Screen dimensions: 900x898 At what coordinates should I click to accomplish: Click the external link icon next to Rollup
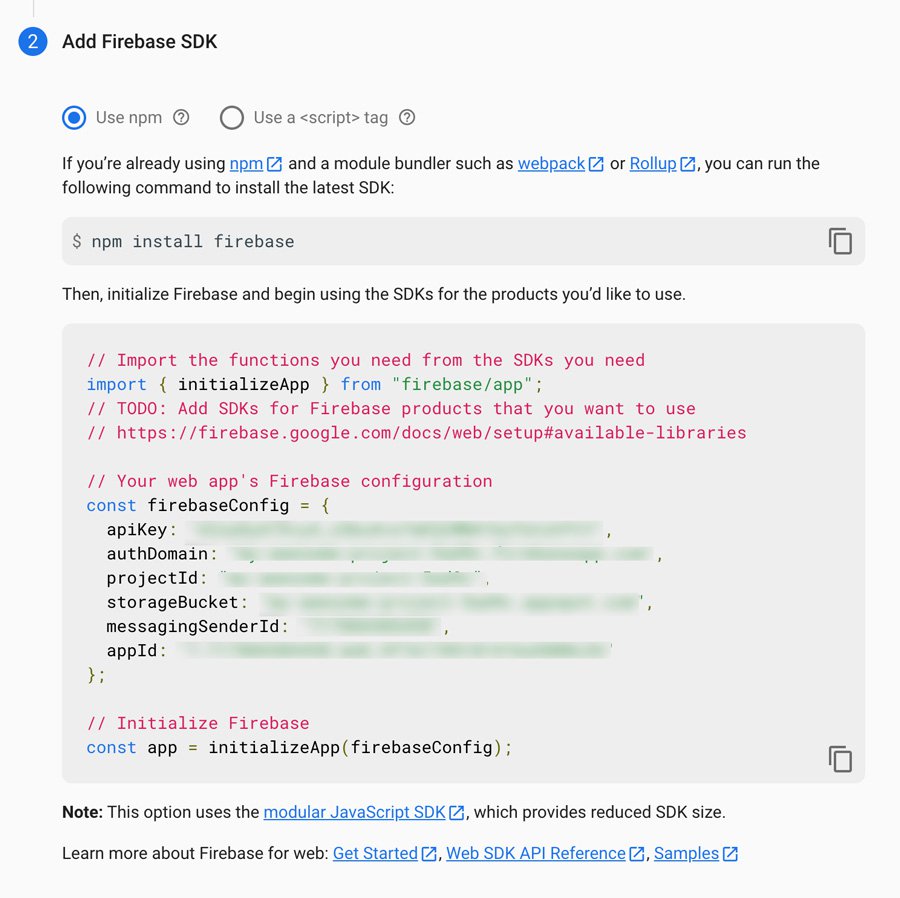[x=688, y=162]
